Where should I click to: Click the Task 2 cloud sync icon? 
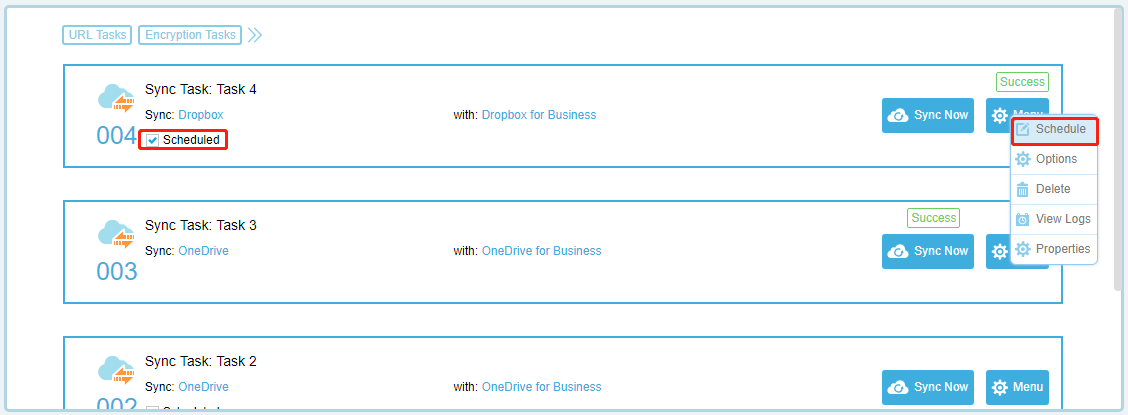(116, 372)
